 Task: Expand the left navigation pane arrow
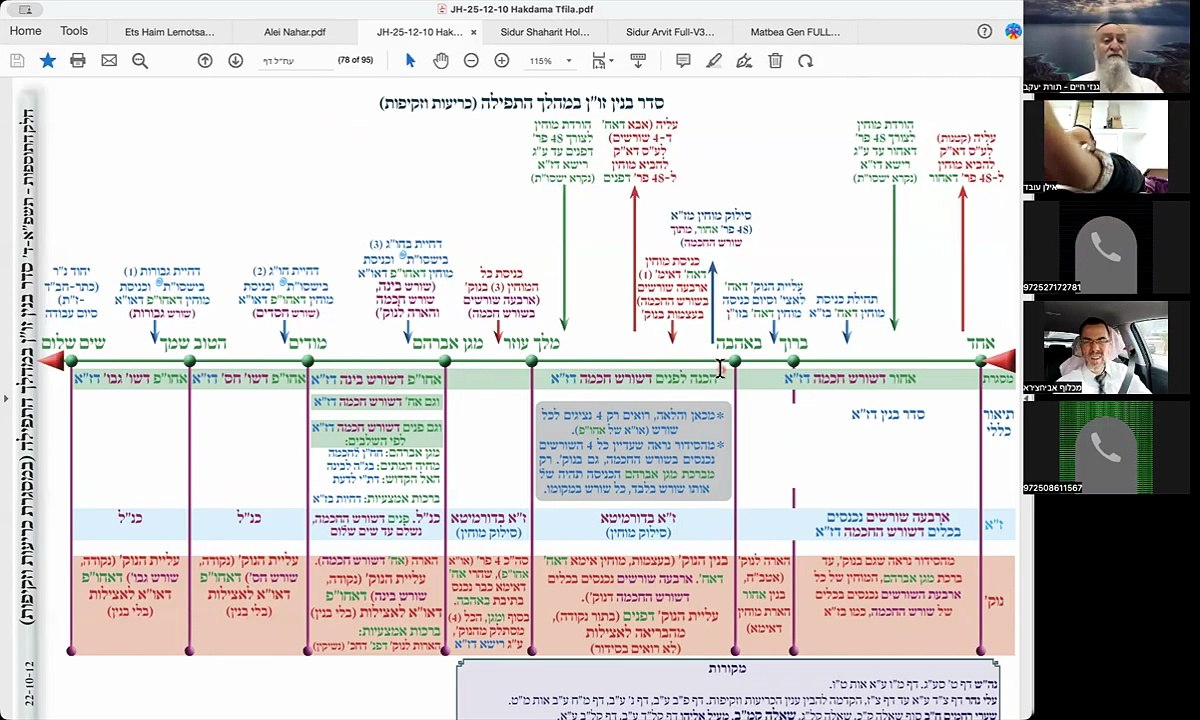tap(6, 398)
